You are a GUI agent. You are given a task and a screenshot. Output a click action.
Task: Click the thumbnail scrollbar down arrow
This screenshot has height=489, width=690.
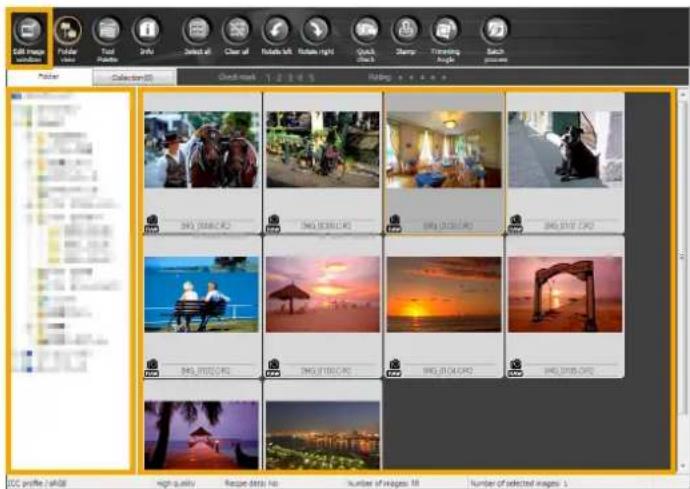pyautogui.click(x=683, y=466)
